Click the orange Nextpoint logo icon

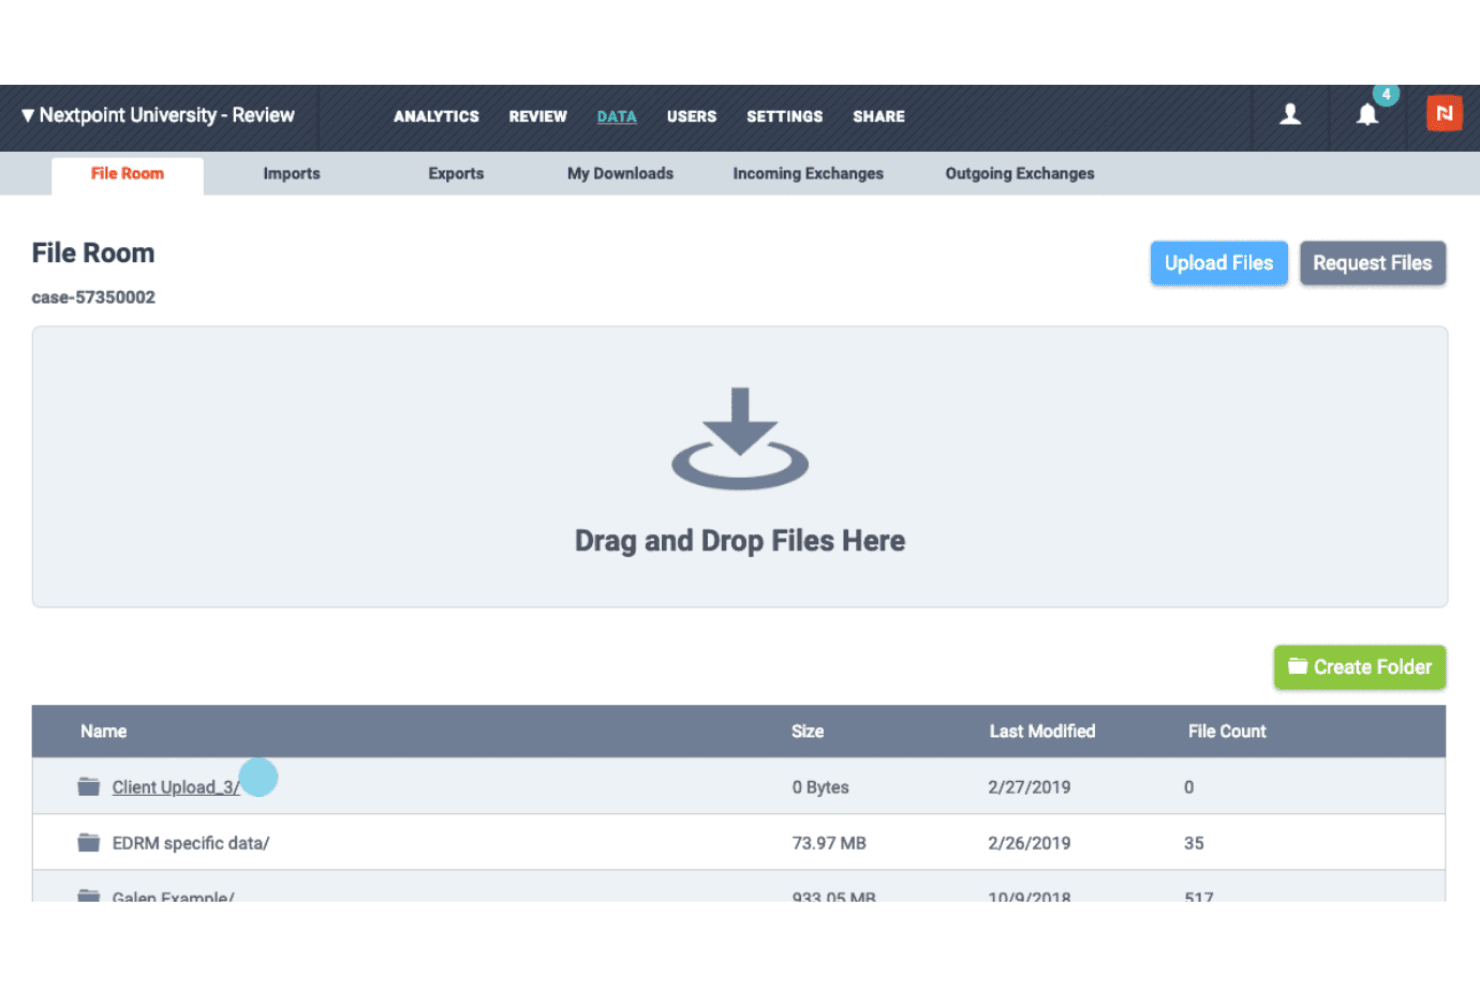coord(1444,114)
